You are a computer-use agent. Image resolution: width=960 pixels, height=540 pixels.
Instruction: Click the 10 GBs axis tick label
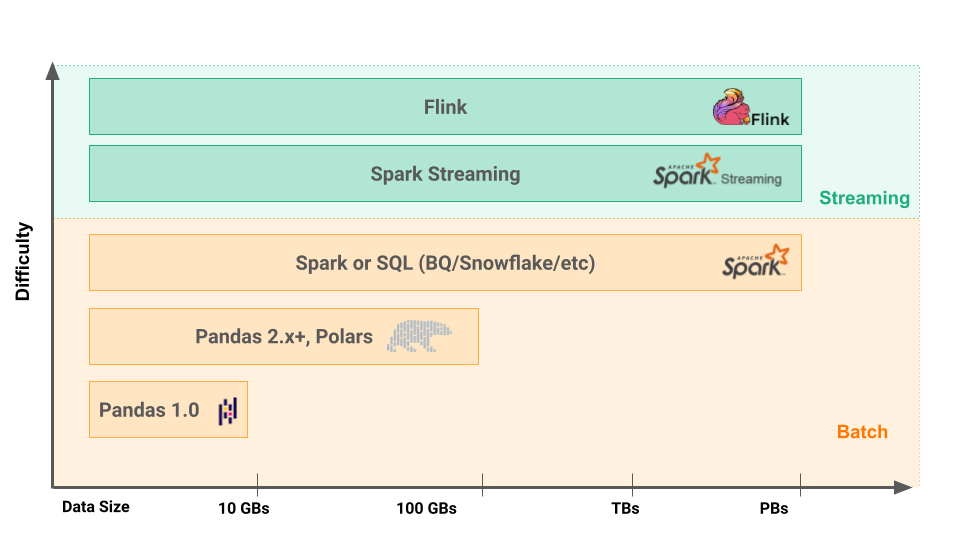coord(244,508)
